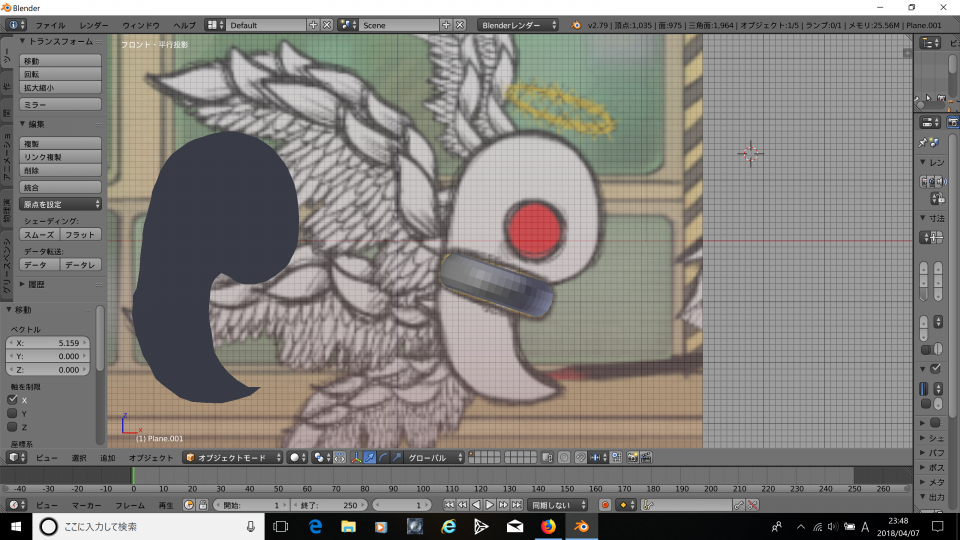Click the 終了 (End) frame field

328,505
